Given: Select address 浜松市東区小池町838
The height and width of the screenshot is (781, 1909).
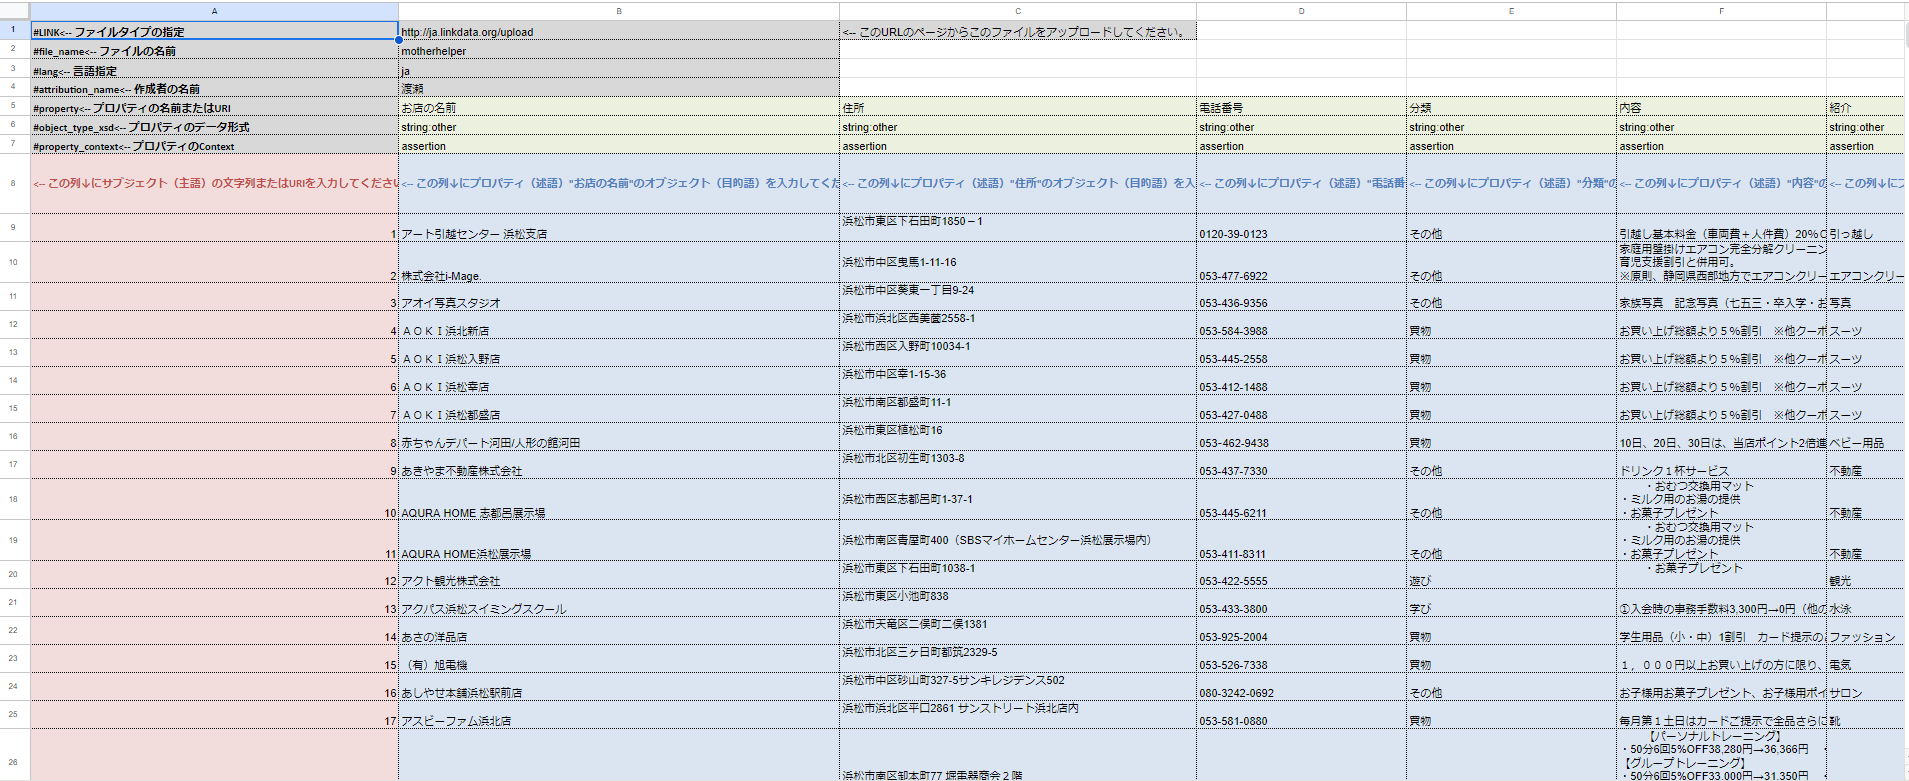Looking at the screenshot, I should pos(1018,603).
